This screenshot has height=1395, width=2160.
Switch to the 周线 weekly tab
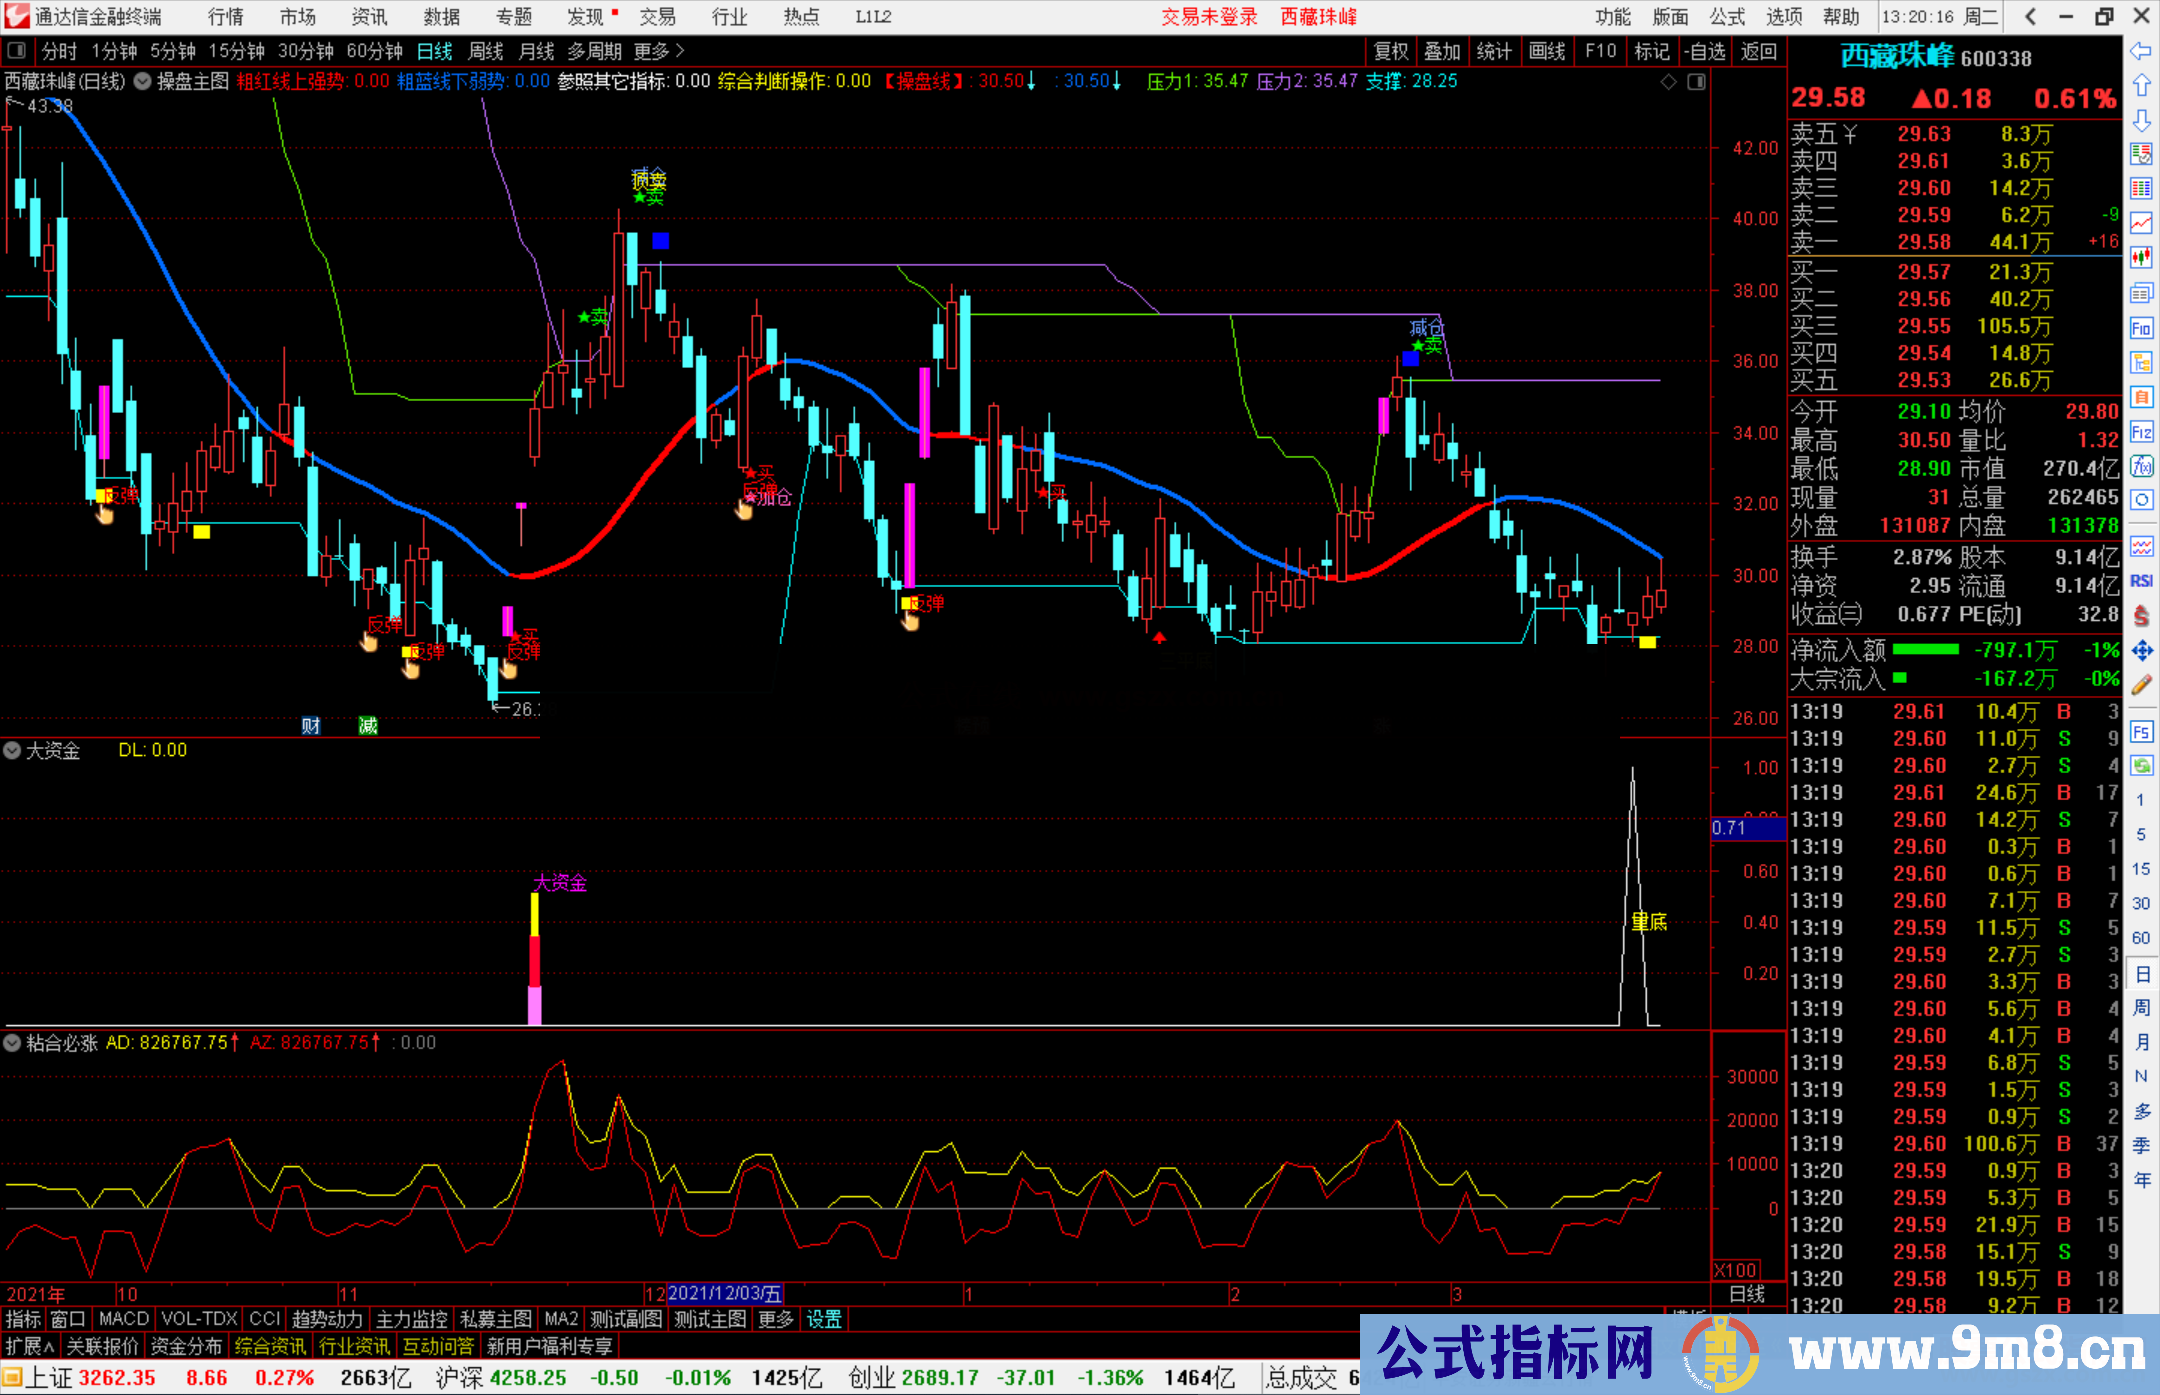point(484,51)
